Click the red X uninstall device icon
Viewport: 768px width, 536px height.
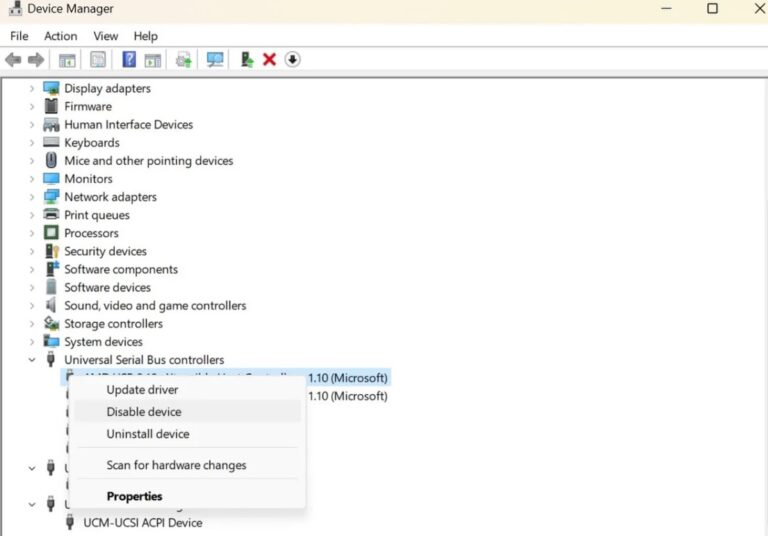(269, 60)
